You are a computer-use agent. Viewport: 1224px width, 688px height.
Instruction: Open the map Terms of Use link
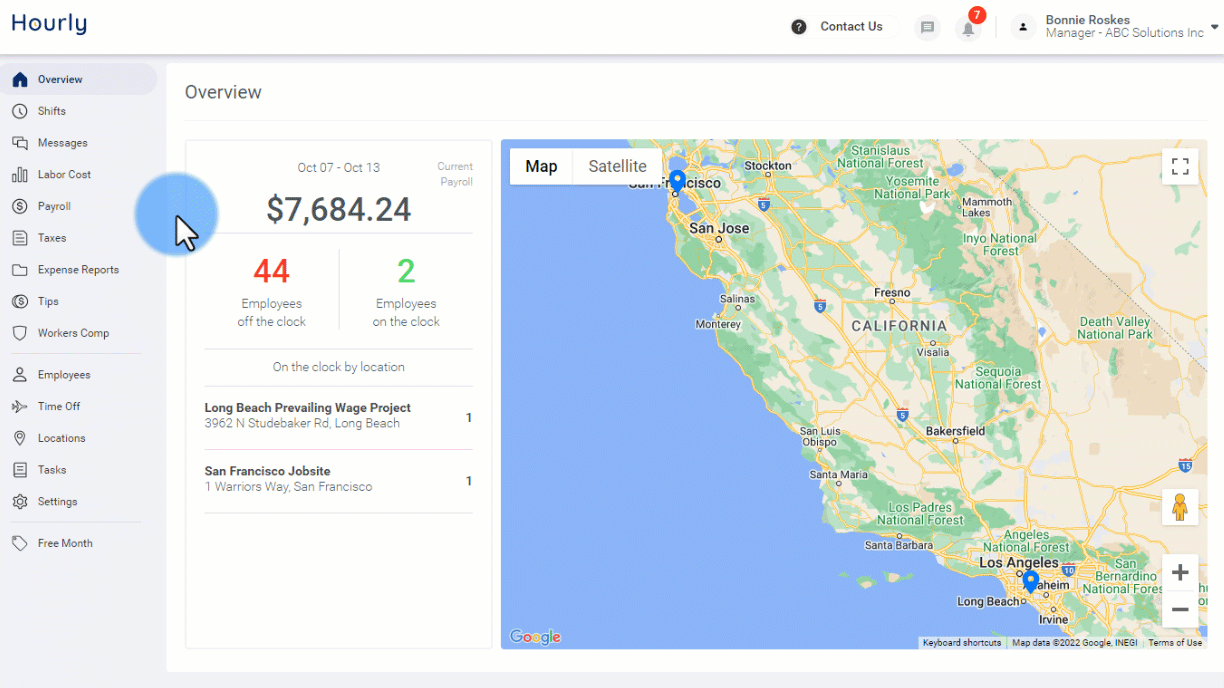(x=1175, y=643)
